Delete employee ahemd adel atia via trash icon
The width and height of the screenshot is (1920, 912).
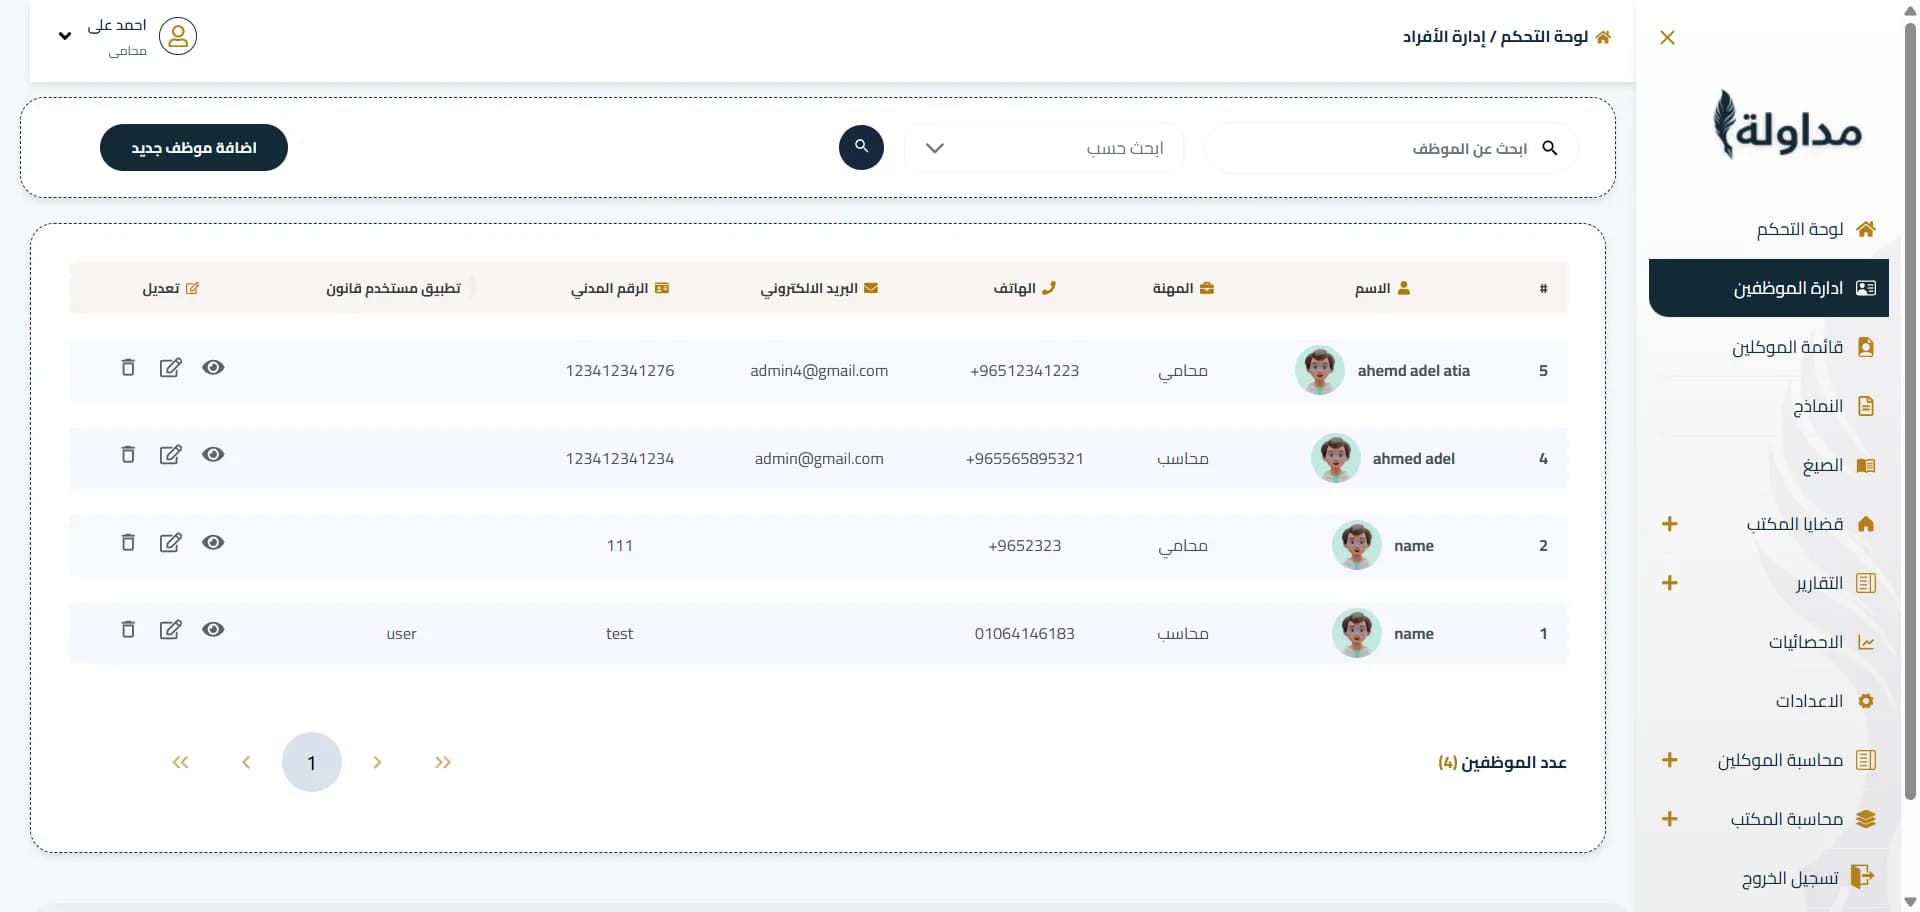click(x=128, y=367)
